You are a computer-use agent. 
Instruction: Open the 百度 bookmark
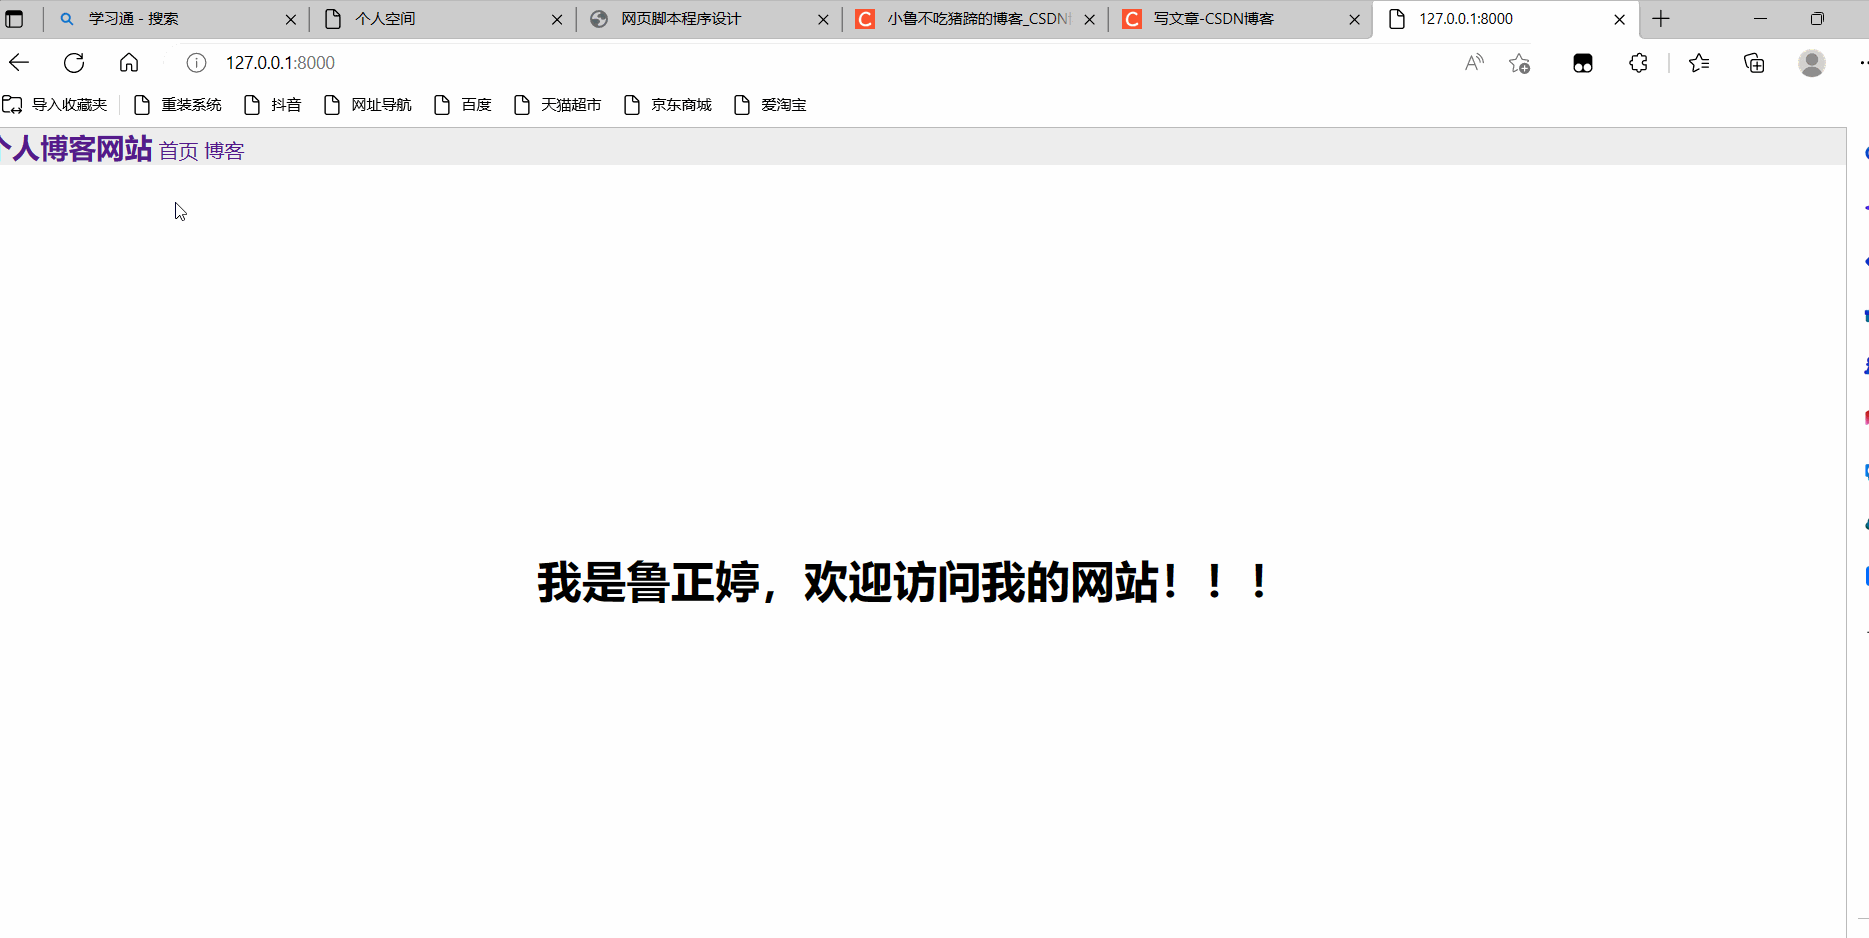click(463, 105)
